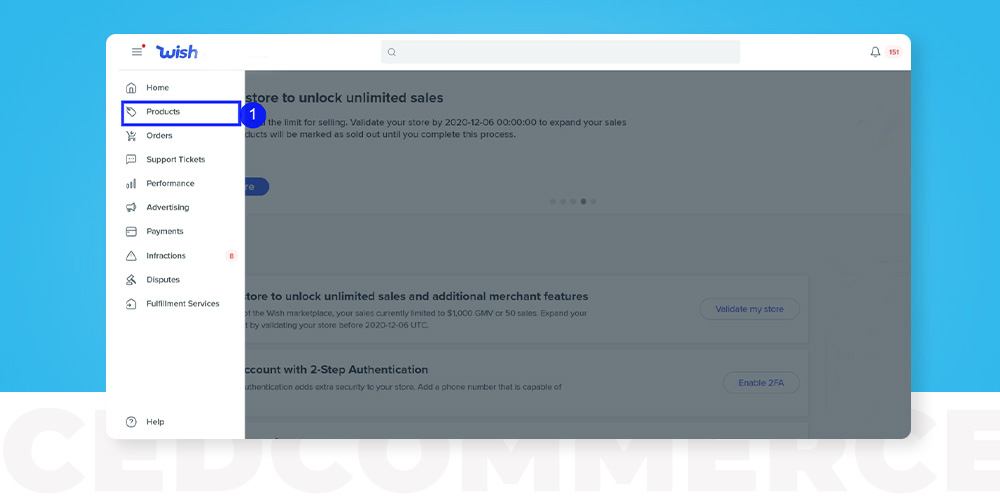This screenshot has width=1000, height=500.
Task: Click the Performance bar chart icon
Action: [131, 184]
